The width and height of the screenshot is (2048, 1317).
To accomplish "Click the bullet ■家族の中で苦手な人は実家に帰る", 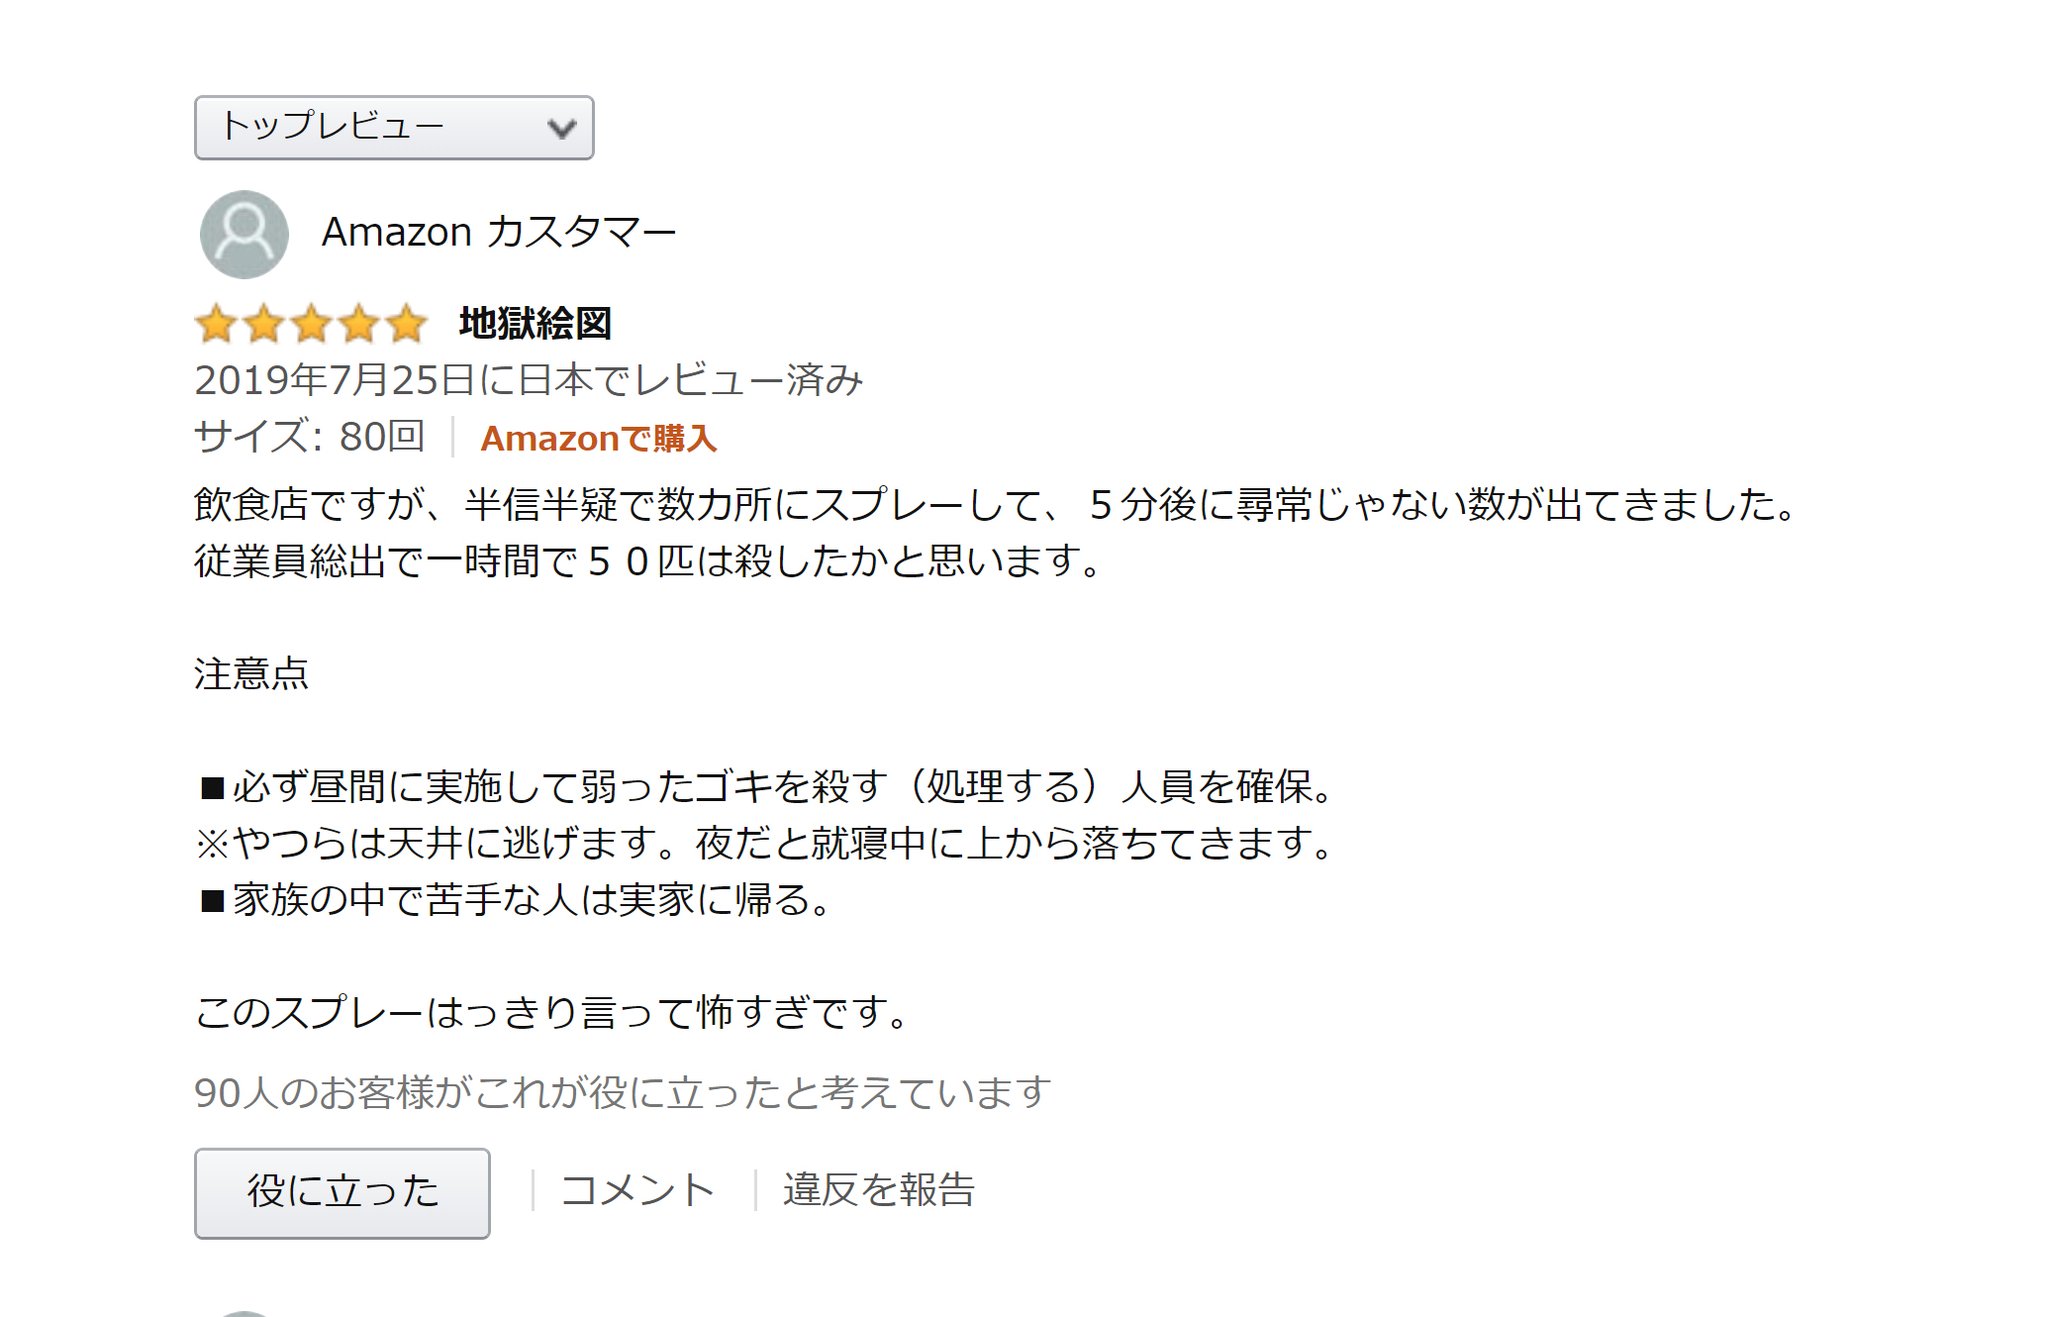I will (516, 900).
